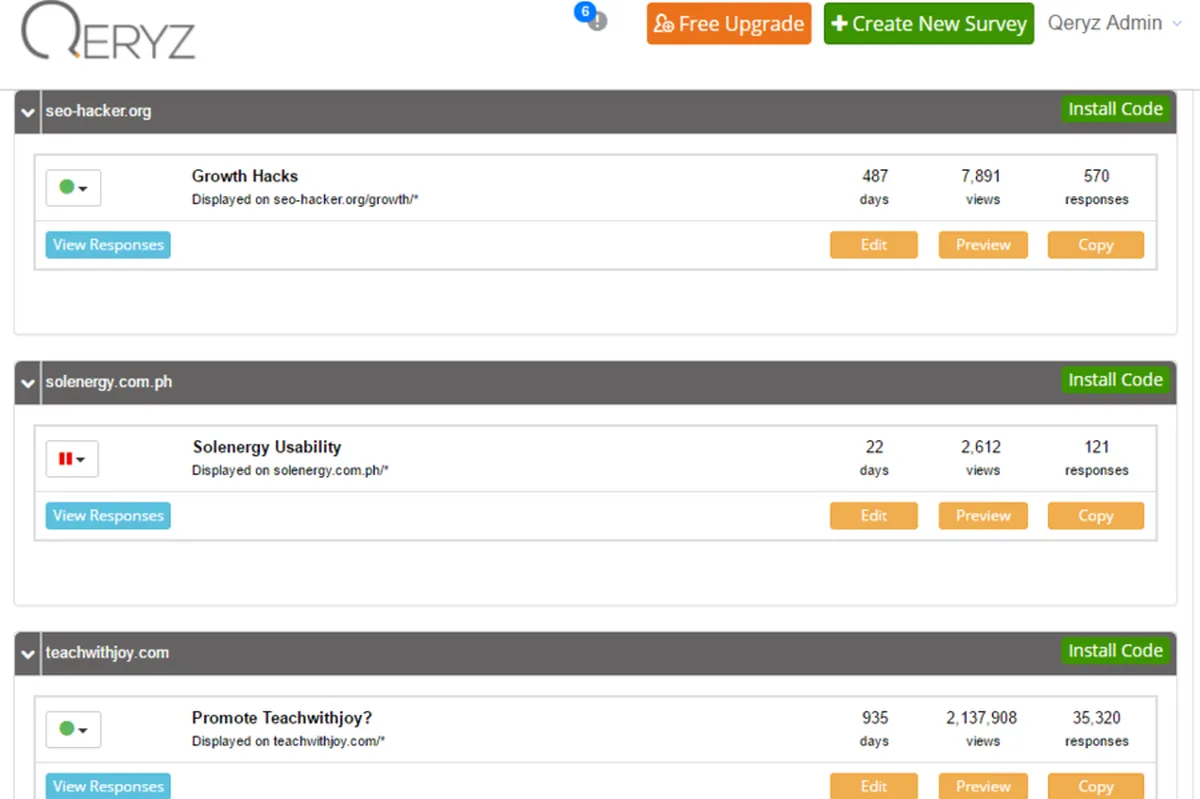Preview the Promote Teachwithjoy survey
This screenshot has height=799, width=1200.
click(983, 787)
